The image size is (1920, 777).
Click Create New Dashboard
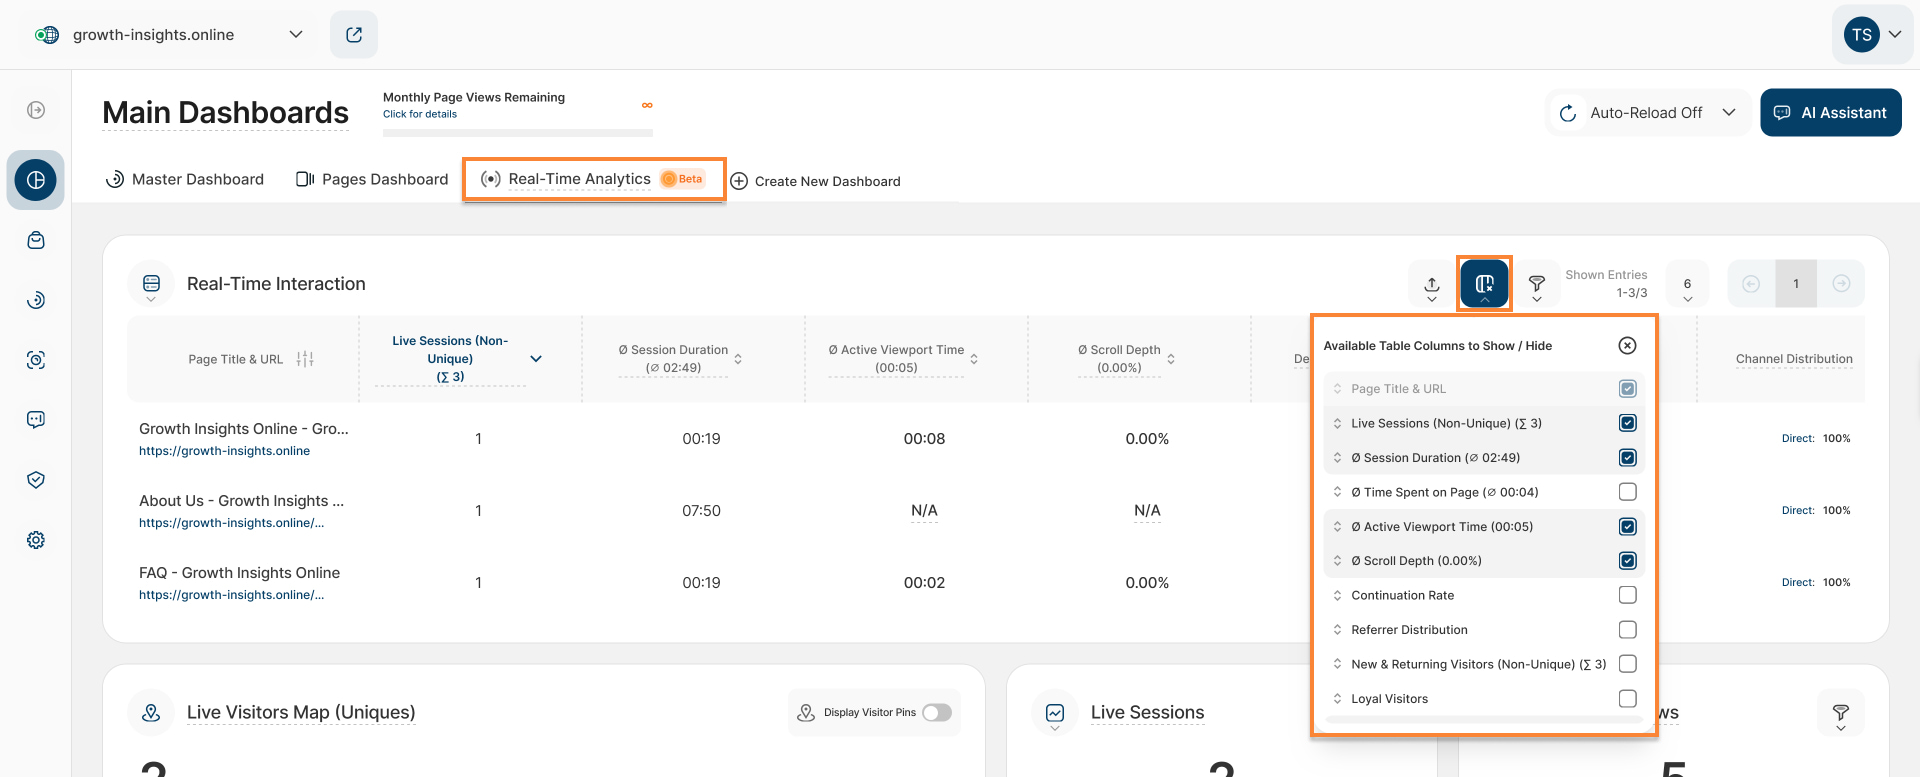point(816,181)
